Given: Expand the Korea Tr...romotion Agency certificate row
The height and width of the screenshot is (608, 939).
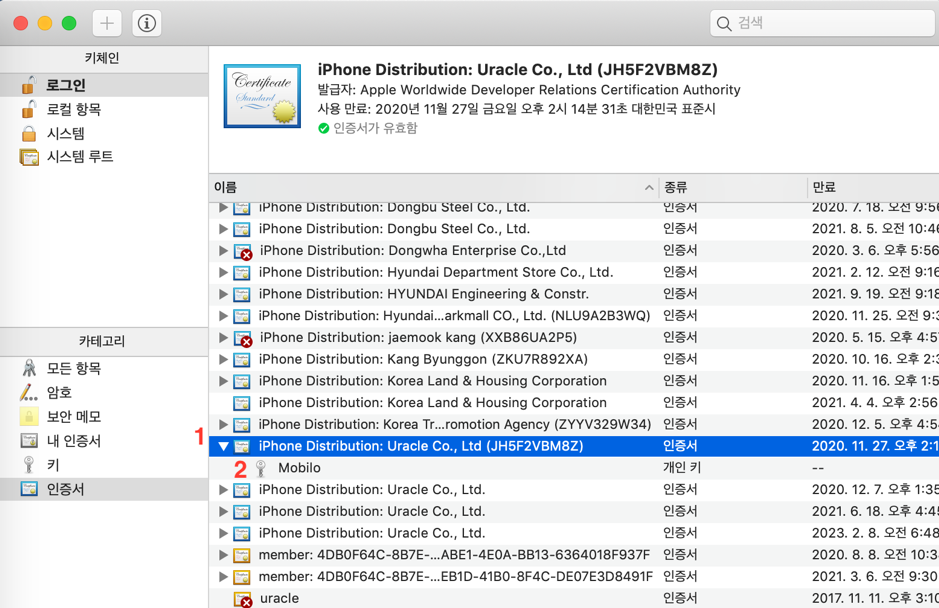Looking at the screenshot, I should pyautogui.click(x=223, y=425).
